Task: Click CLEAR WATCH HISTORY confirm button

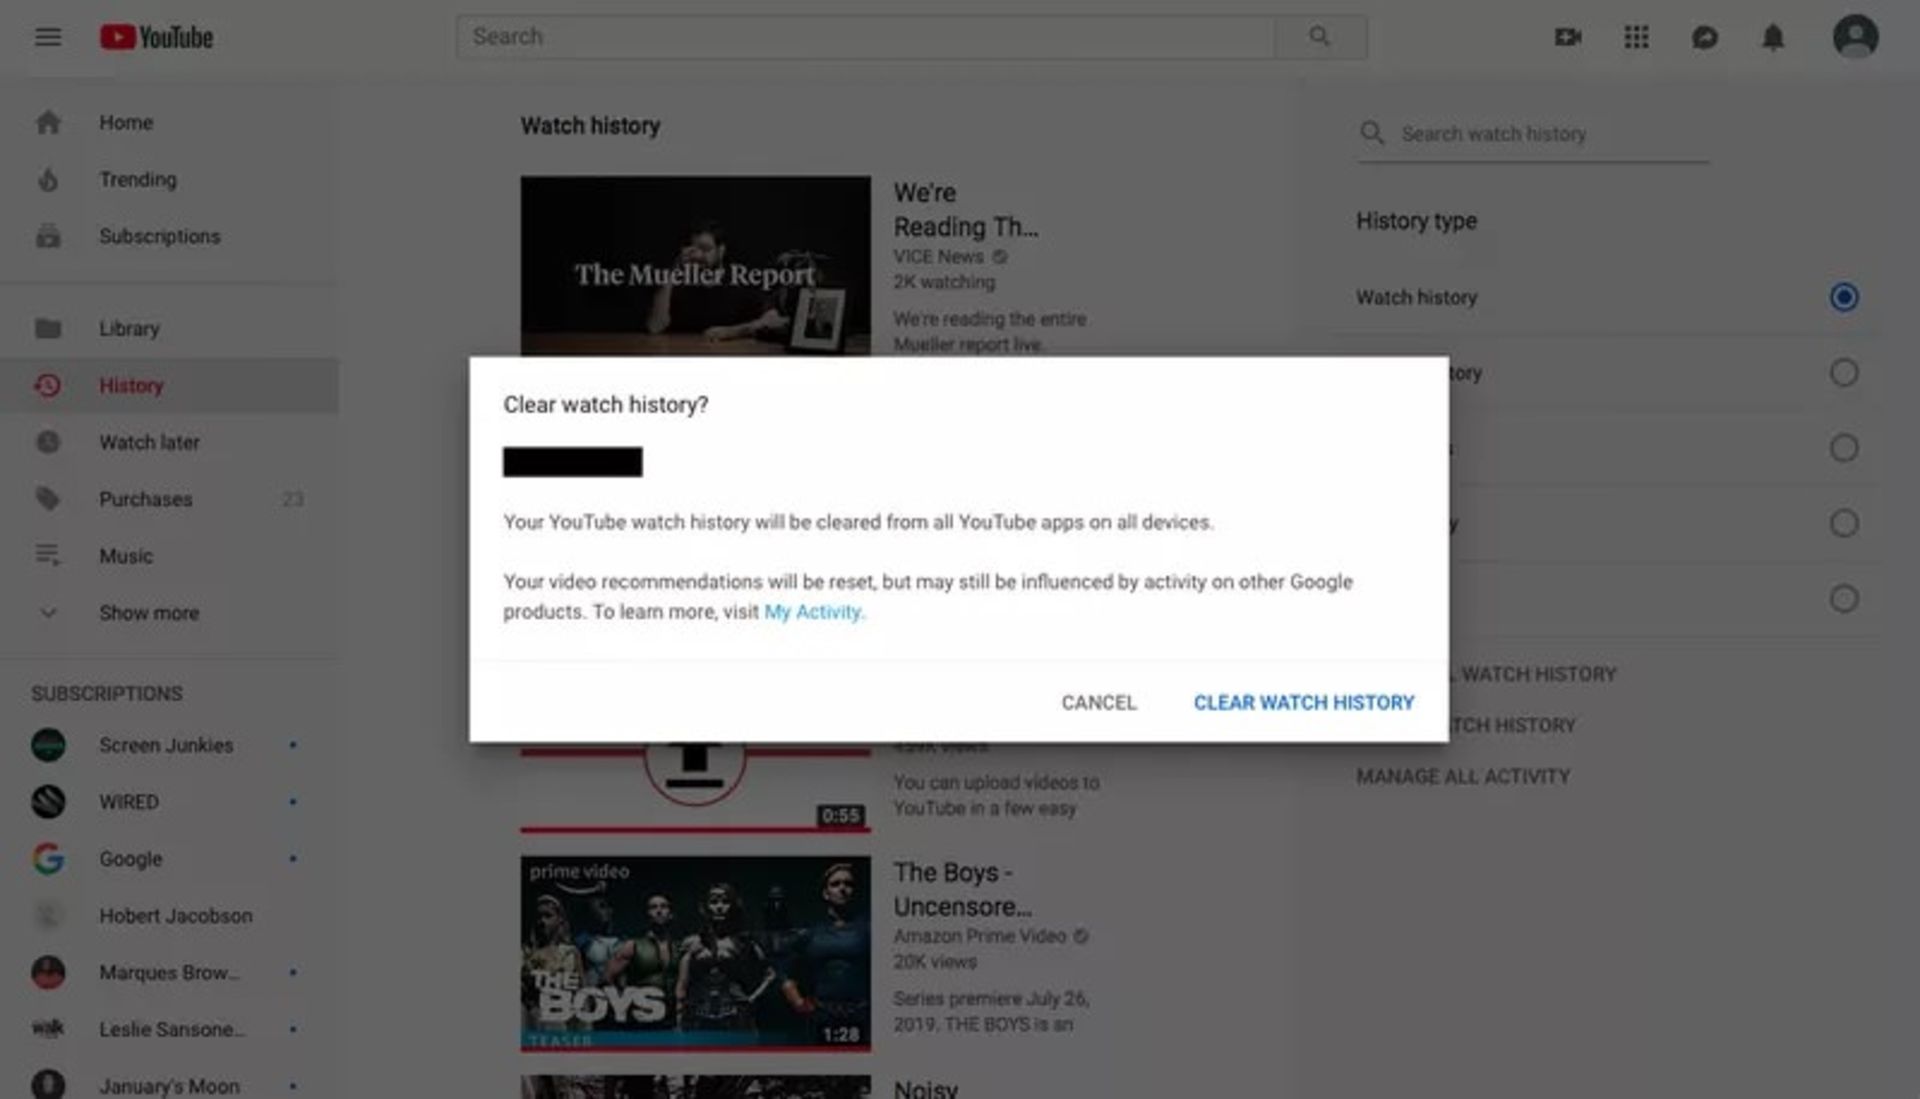Action: 1304,702
